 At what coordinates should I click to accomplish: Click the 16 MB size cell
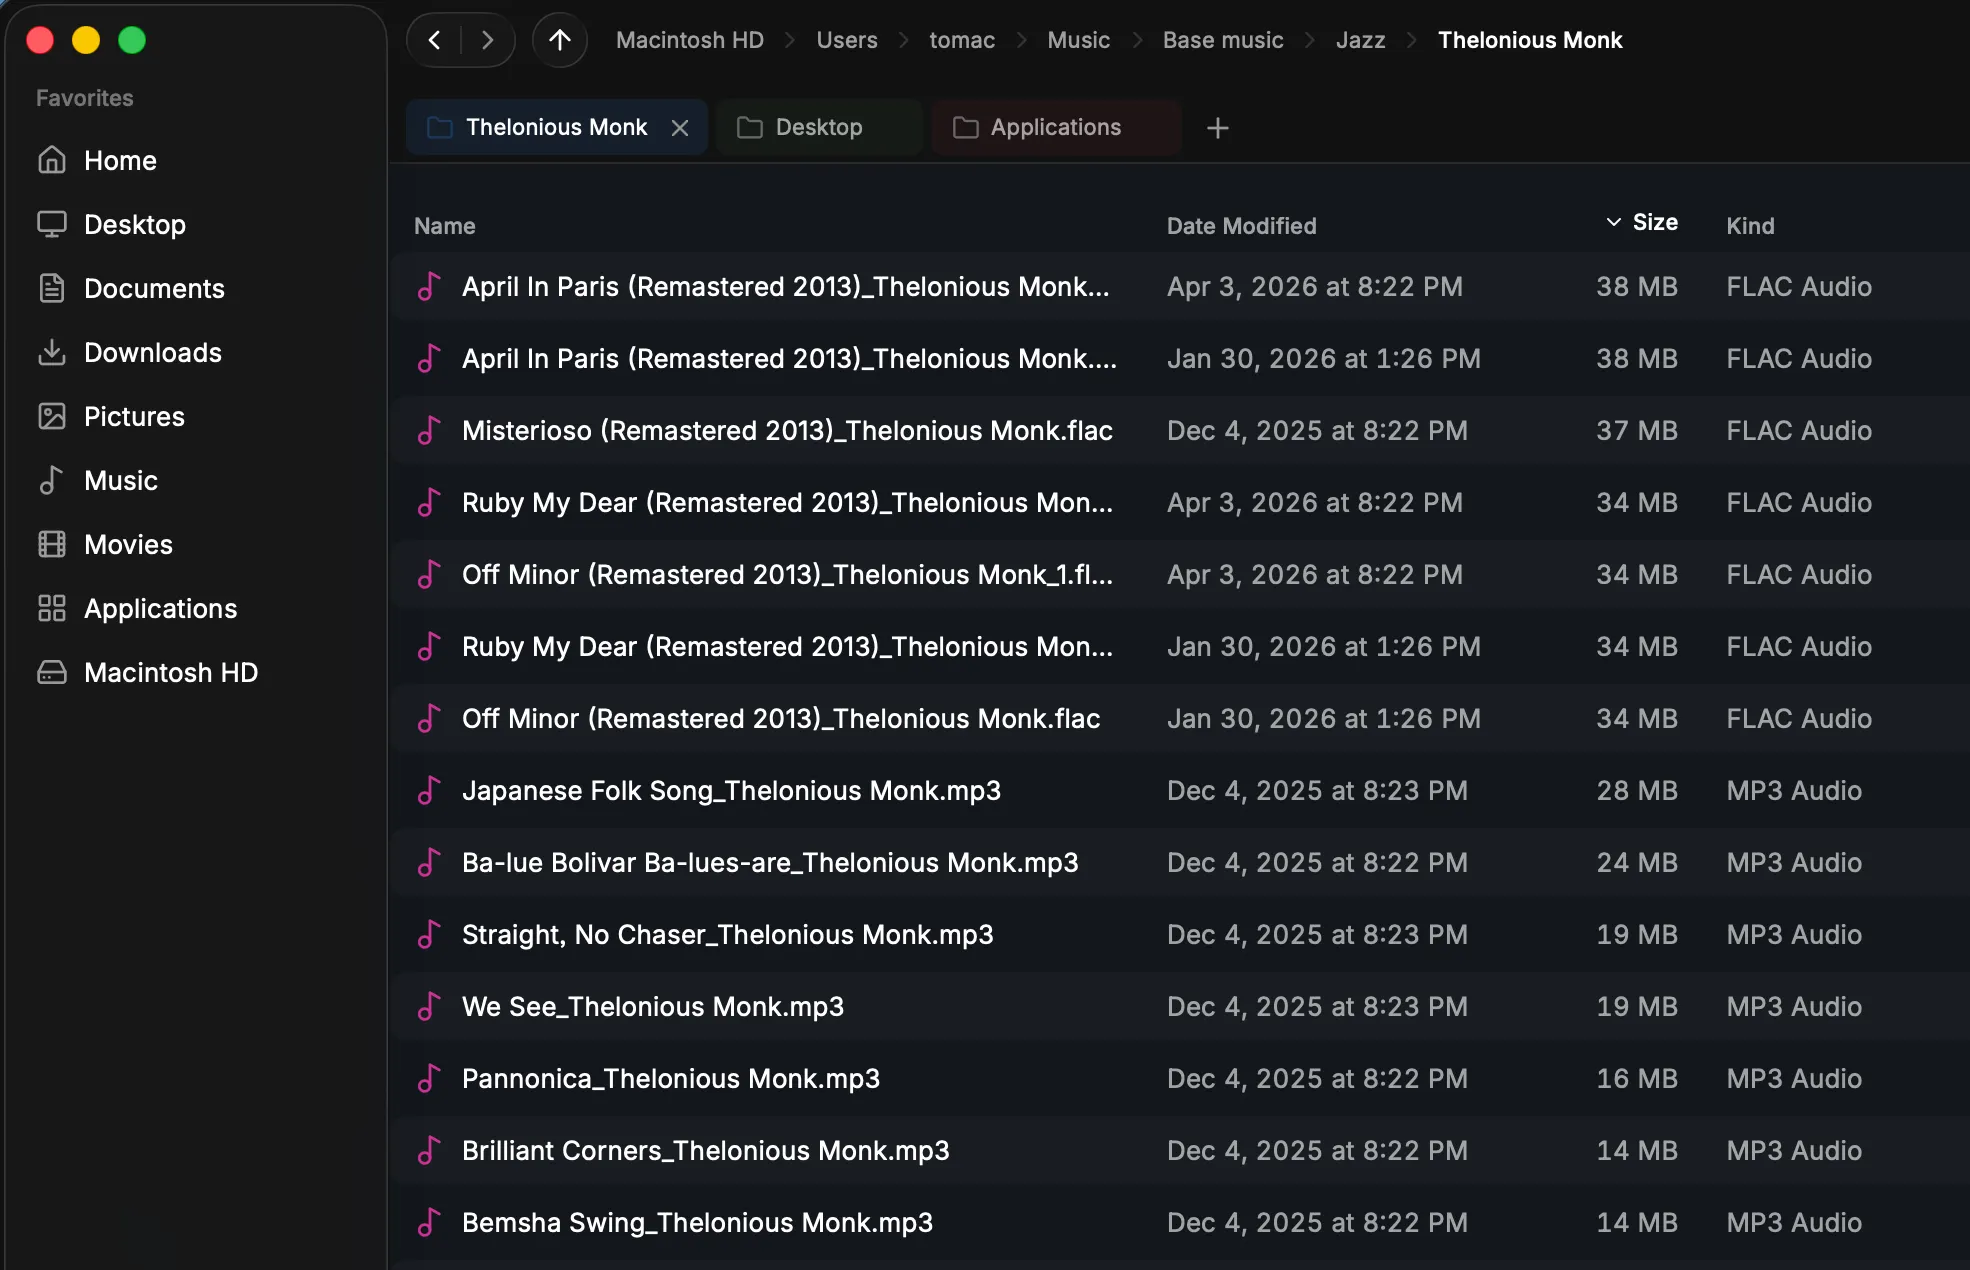coord(1637,1078)
